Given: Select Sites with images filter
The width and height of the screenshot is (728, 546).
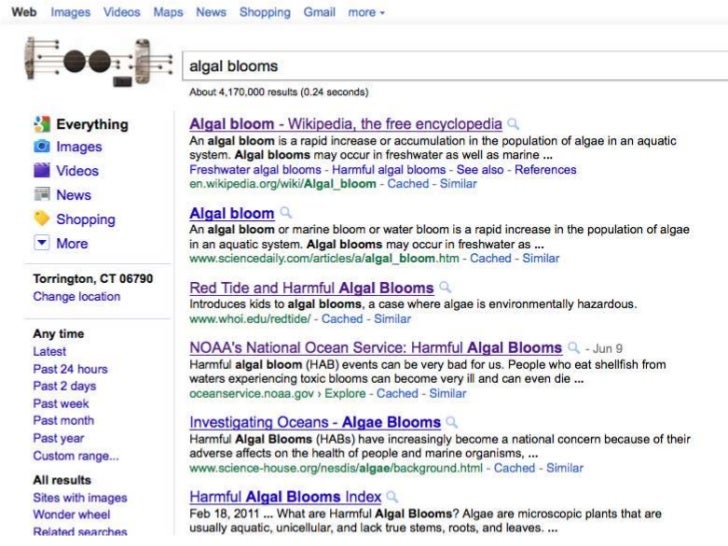Looking at the screenshot, I should pyautogui.click(x=80, y=498).
